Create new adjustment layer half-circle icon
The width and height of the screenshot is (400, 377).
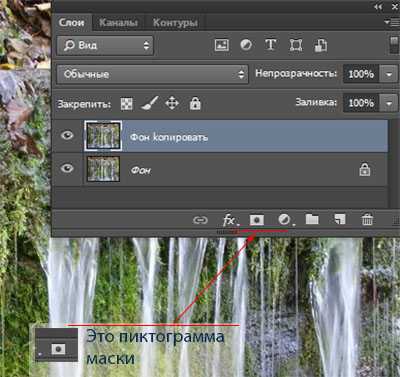coord(285,220)
